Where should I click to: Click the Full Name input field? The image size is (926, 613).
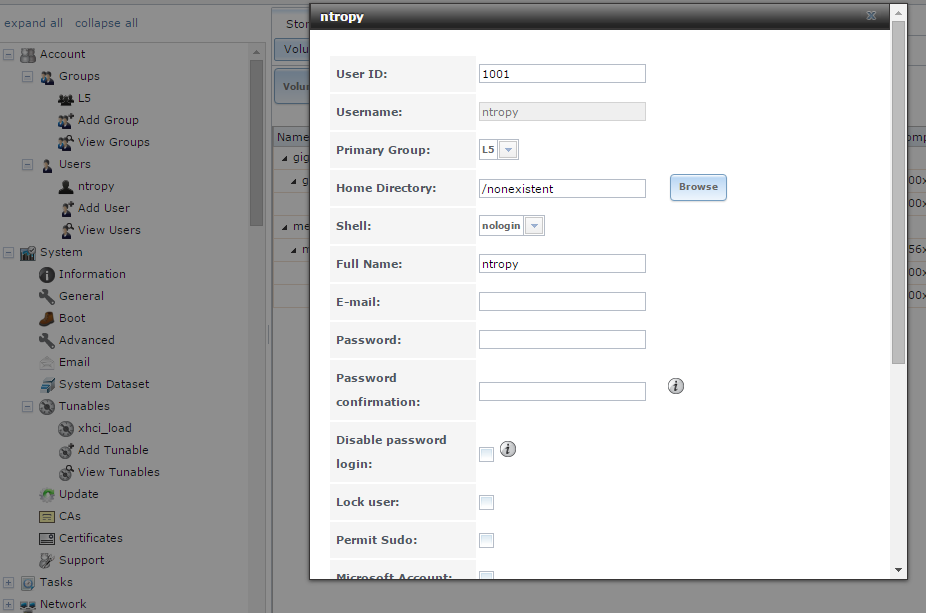point(562,264)
